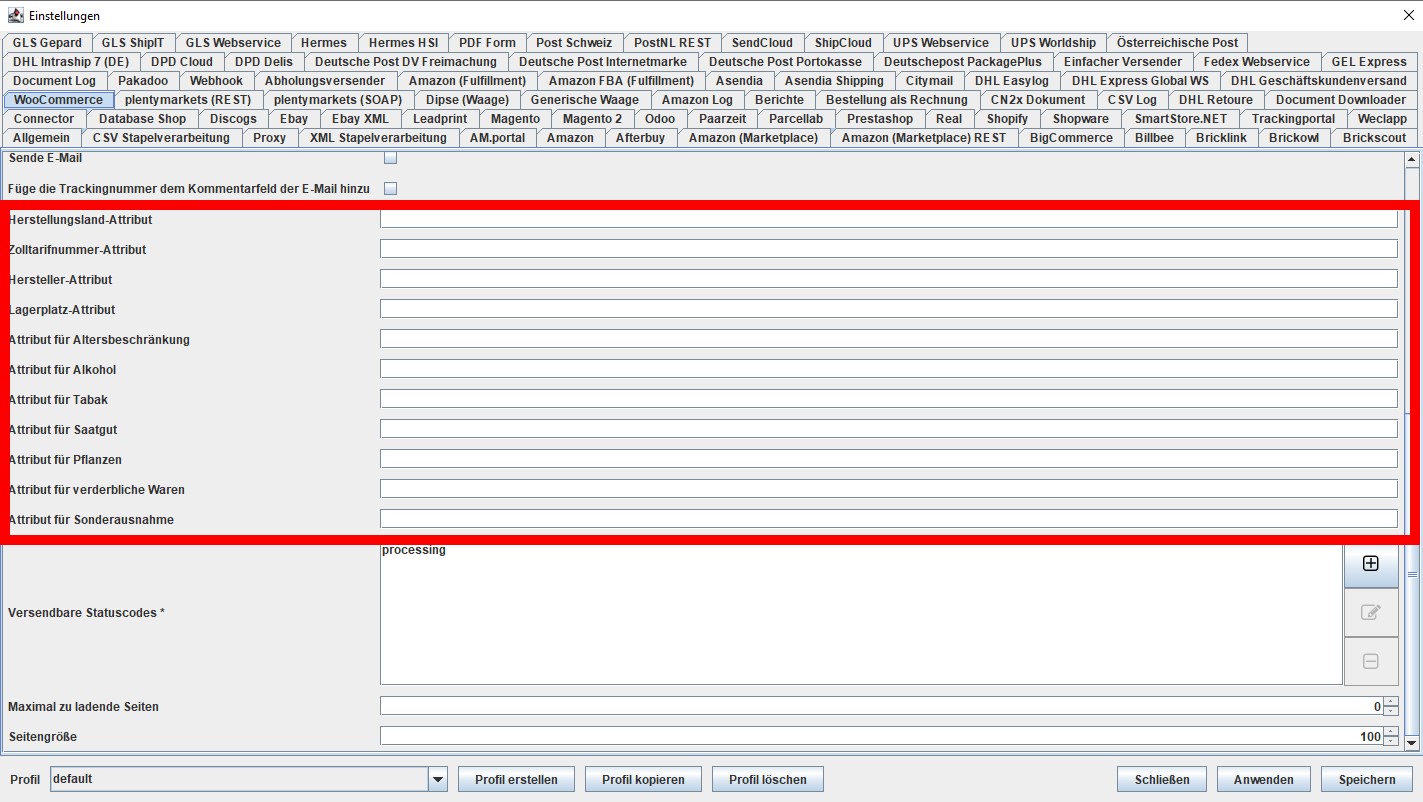Image resolution: width=1423 pixels, height=802 pixels.
Task: Open the Brickscout tab
Action: pyautogui.click(x=1374, y=138)
